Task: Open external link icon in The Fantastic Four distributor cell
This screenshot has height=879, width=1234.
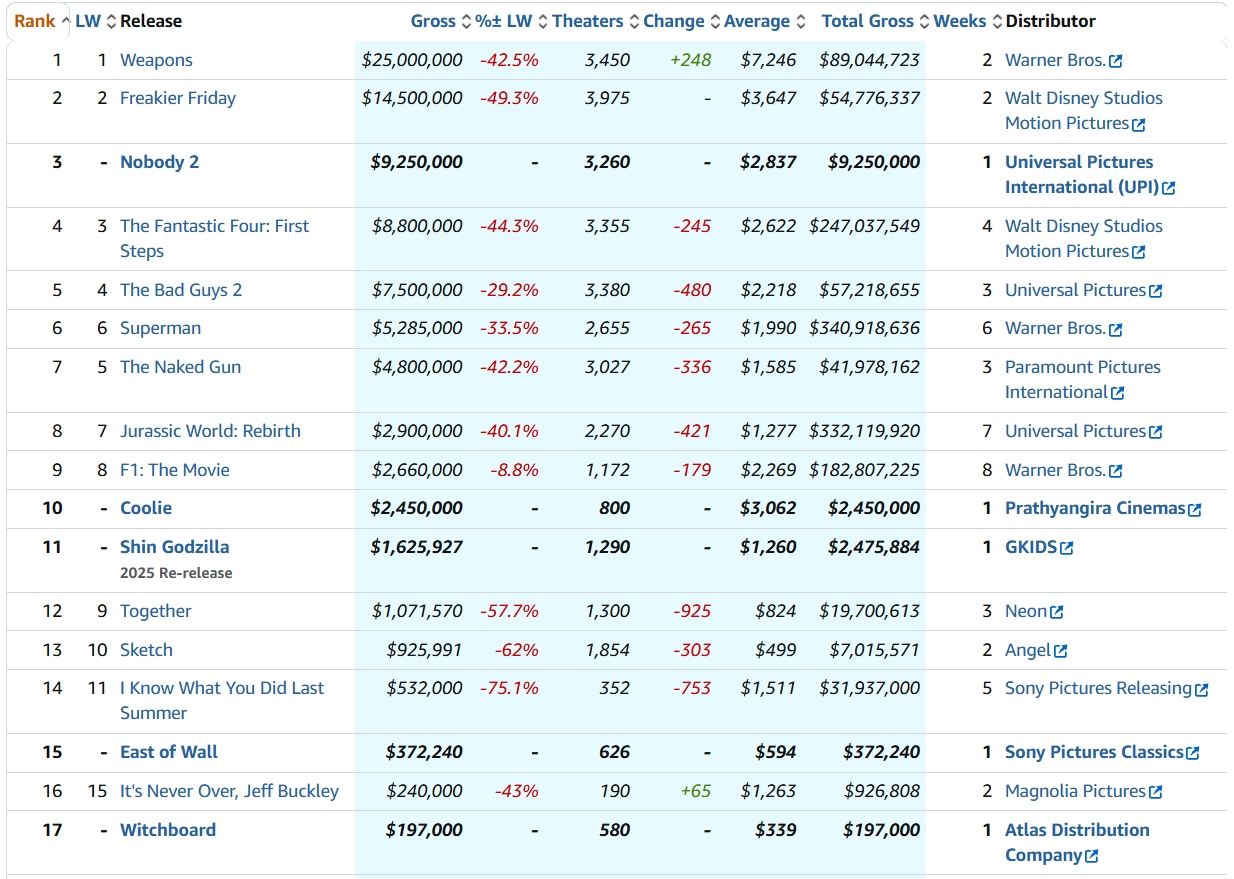Action: [x=1139, y=253]
